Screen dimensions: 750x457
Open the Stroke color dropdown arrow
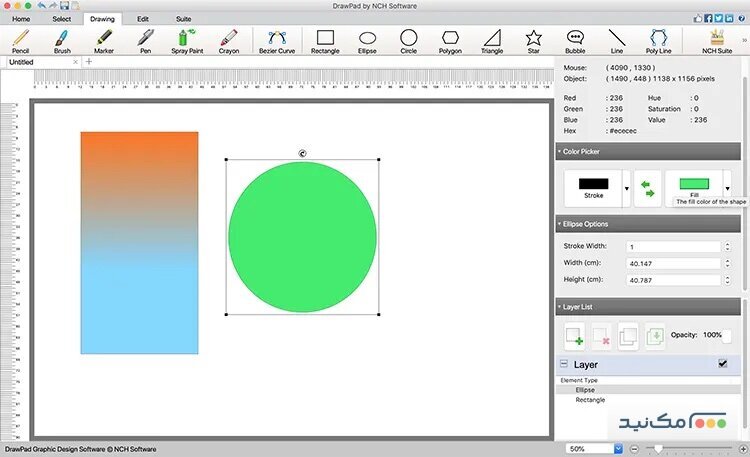(627, 189)
